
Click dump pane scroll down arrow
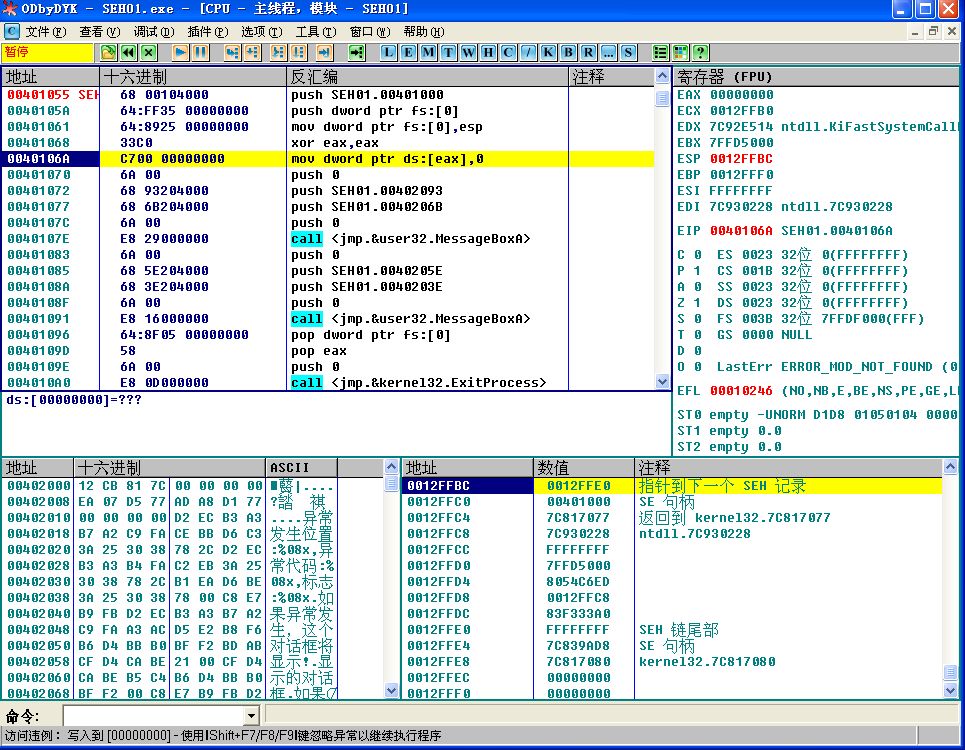(x=391, y=691)
